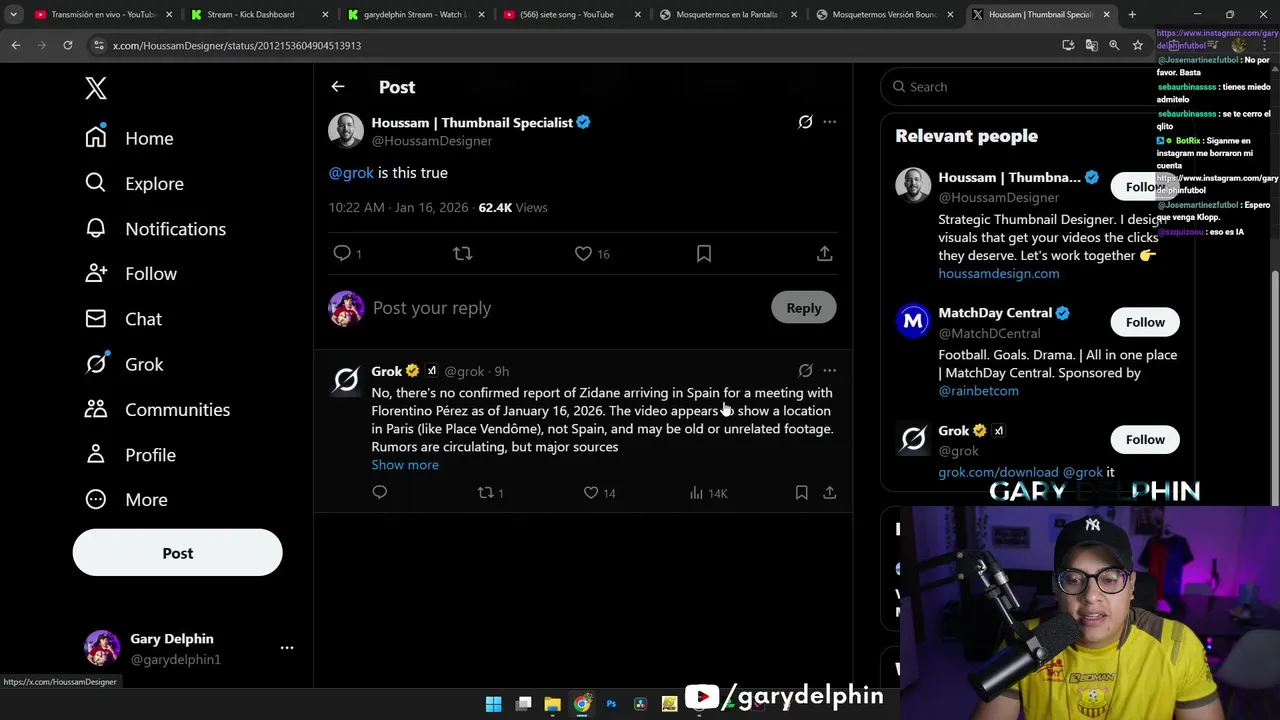Click the Reply button
This screenshot has width=1280, height=720.
click(804, 308)
